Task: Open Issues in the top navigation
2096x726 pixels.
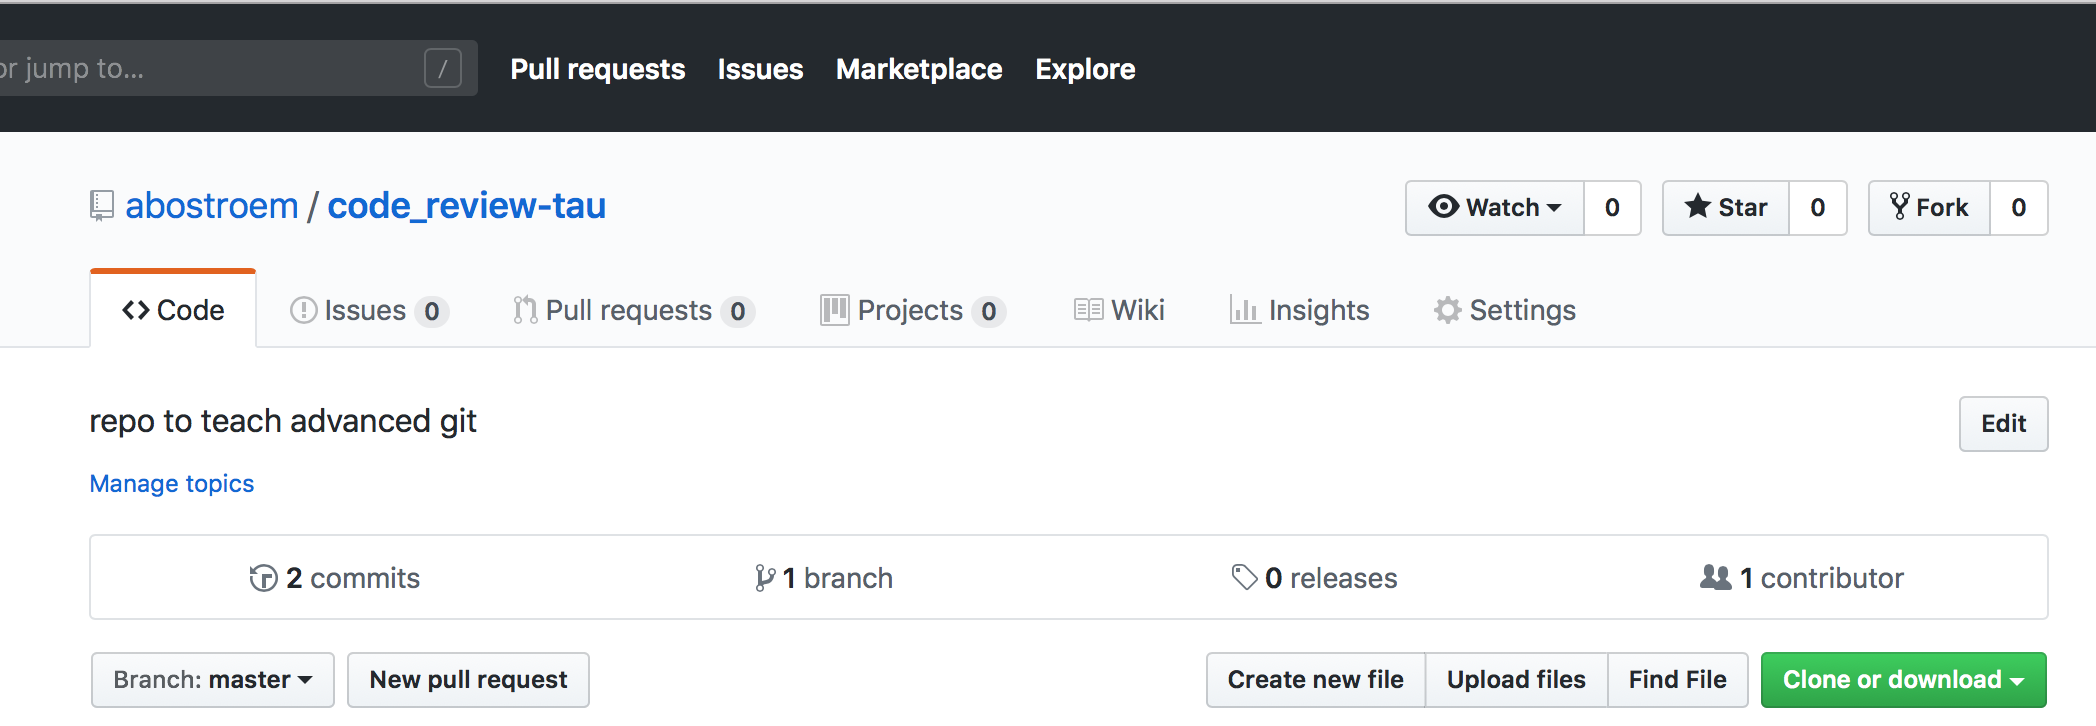Action: [760, 69]
